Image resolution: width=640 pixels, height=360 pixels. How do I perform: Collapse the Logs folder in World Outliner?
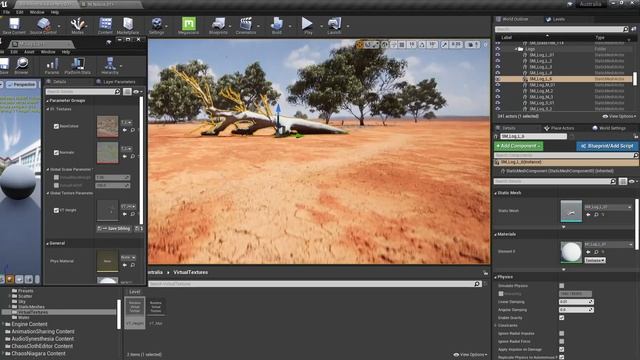(516, 49)
